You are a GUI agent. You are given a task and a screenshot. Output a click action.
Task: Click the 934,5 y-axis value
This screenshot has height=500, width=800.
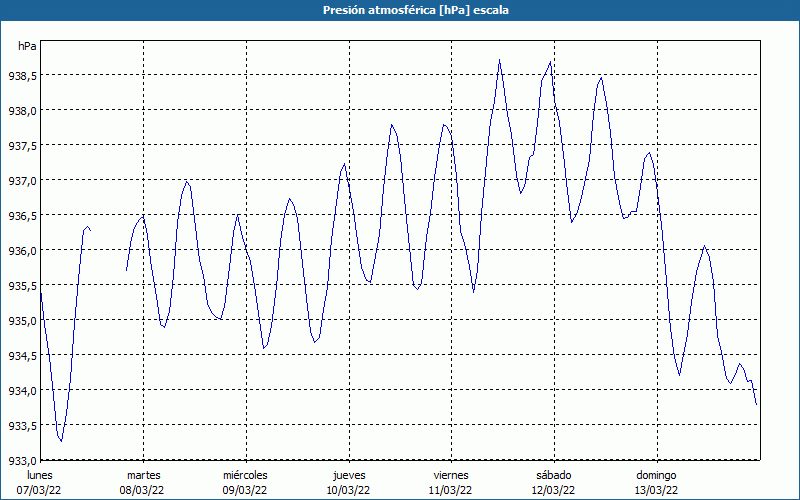point(22,355)
